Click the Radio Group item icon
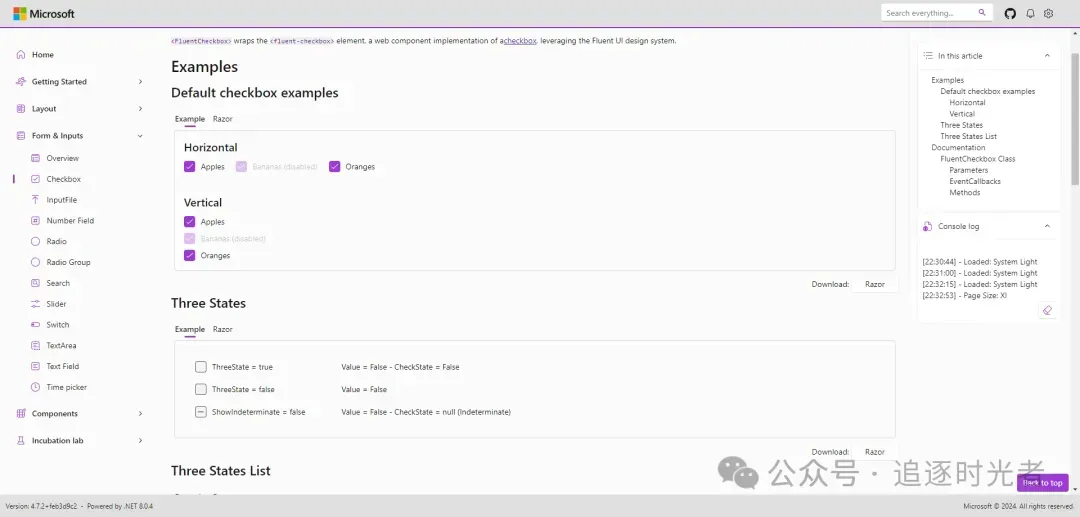Image resolution: width=1080 pixels, height=517 pixels. click(x=35, y=262)
